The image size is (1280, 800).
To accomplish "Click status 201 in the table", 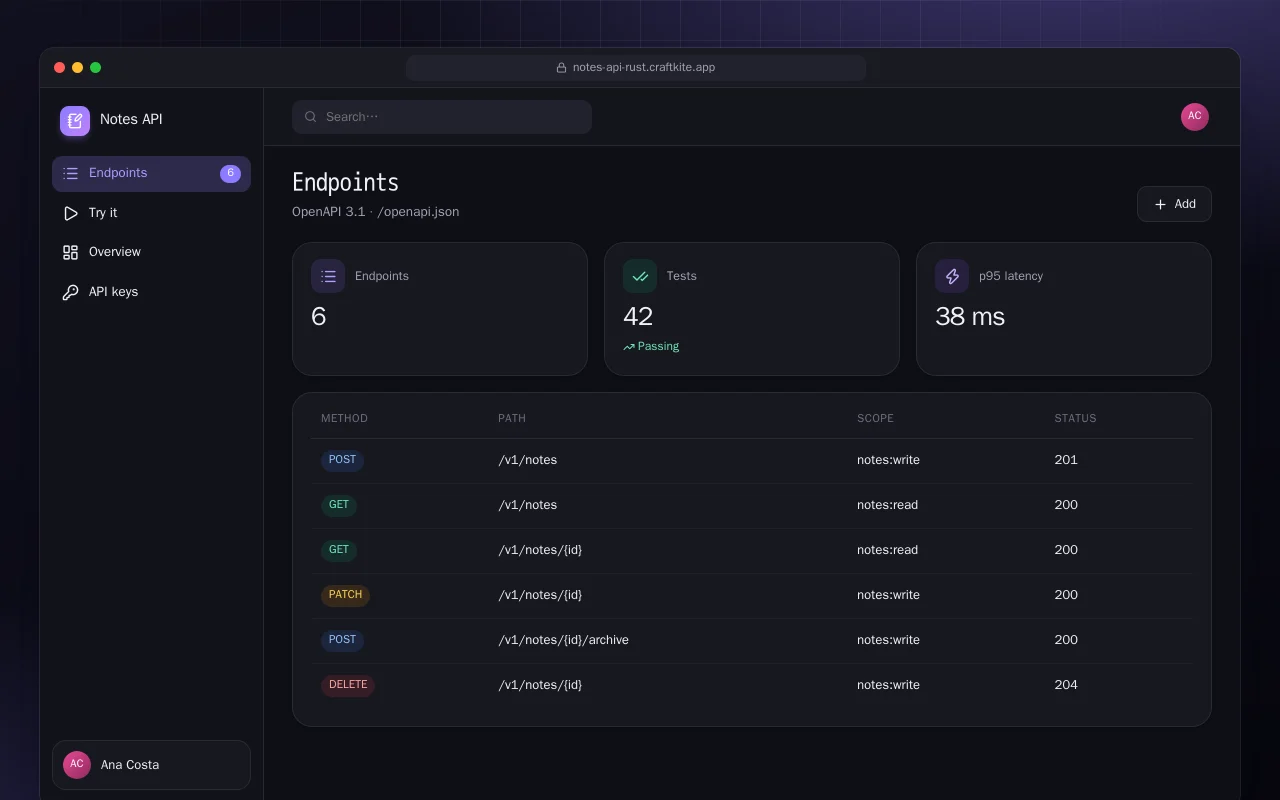I will (1066, 460).
